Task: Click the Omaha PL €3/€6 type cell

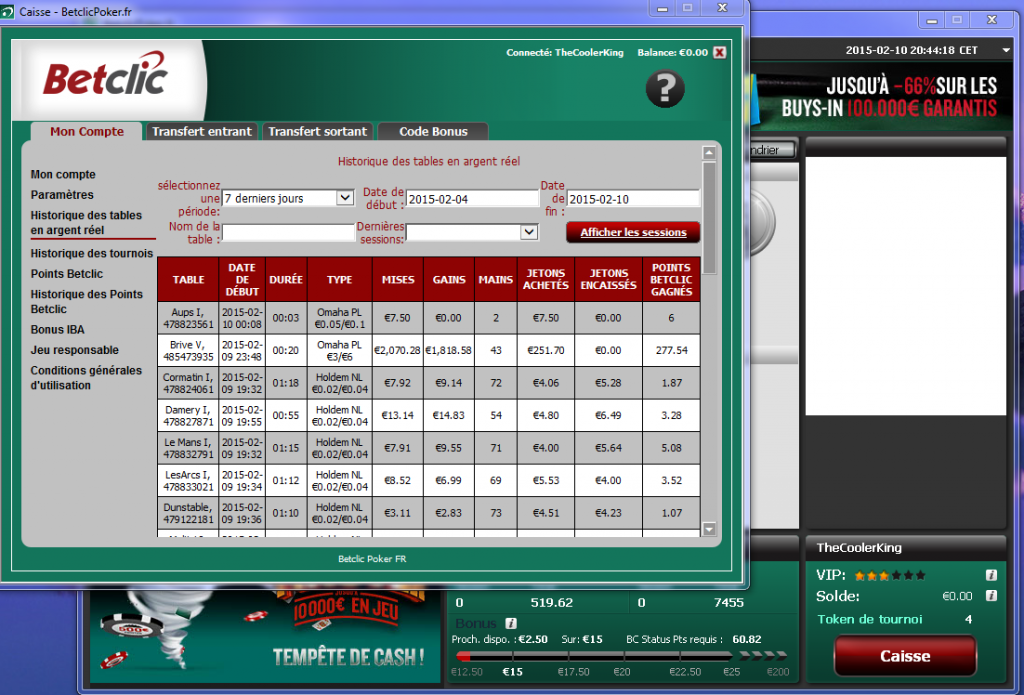Action: pos(340,351)
